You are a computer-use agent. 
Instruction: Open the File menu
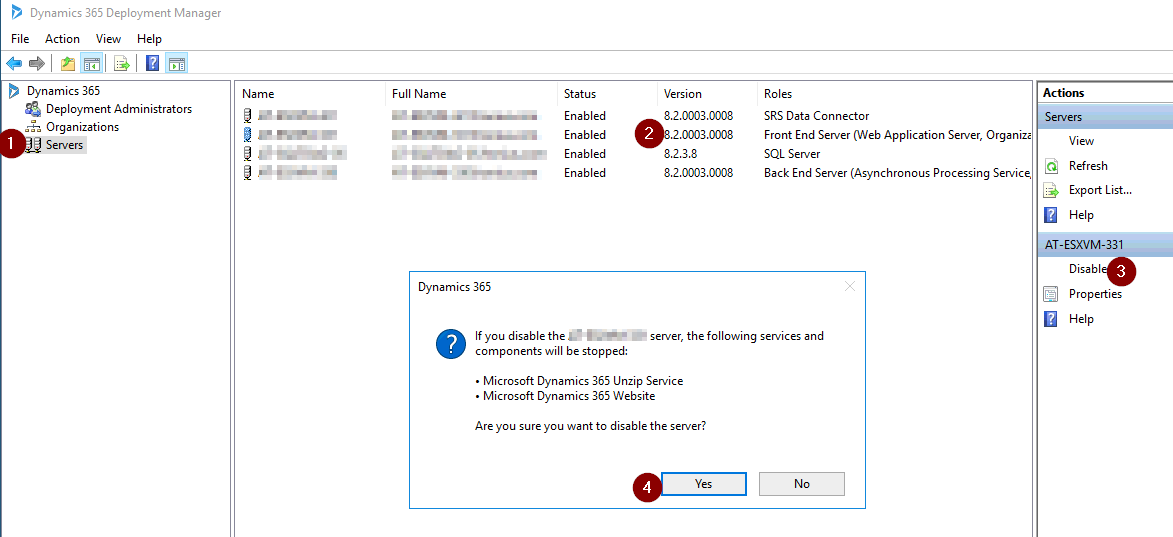click(x=20, y=39)
